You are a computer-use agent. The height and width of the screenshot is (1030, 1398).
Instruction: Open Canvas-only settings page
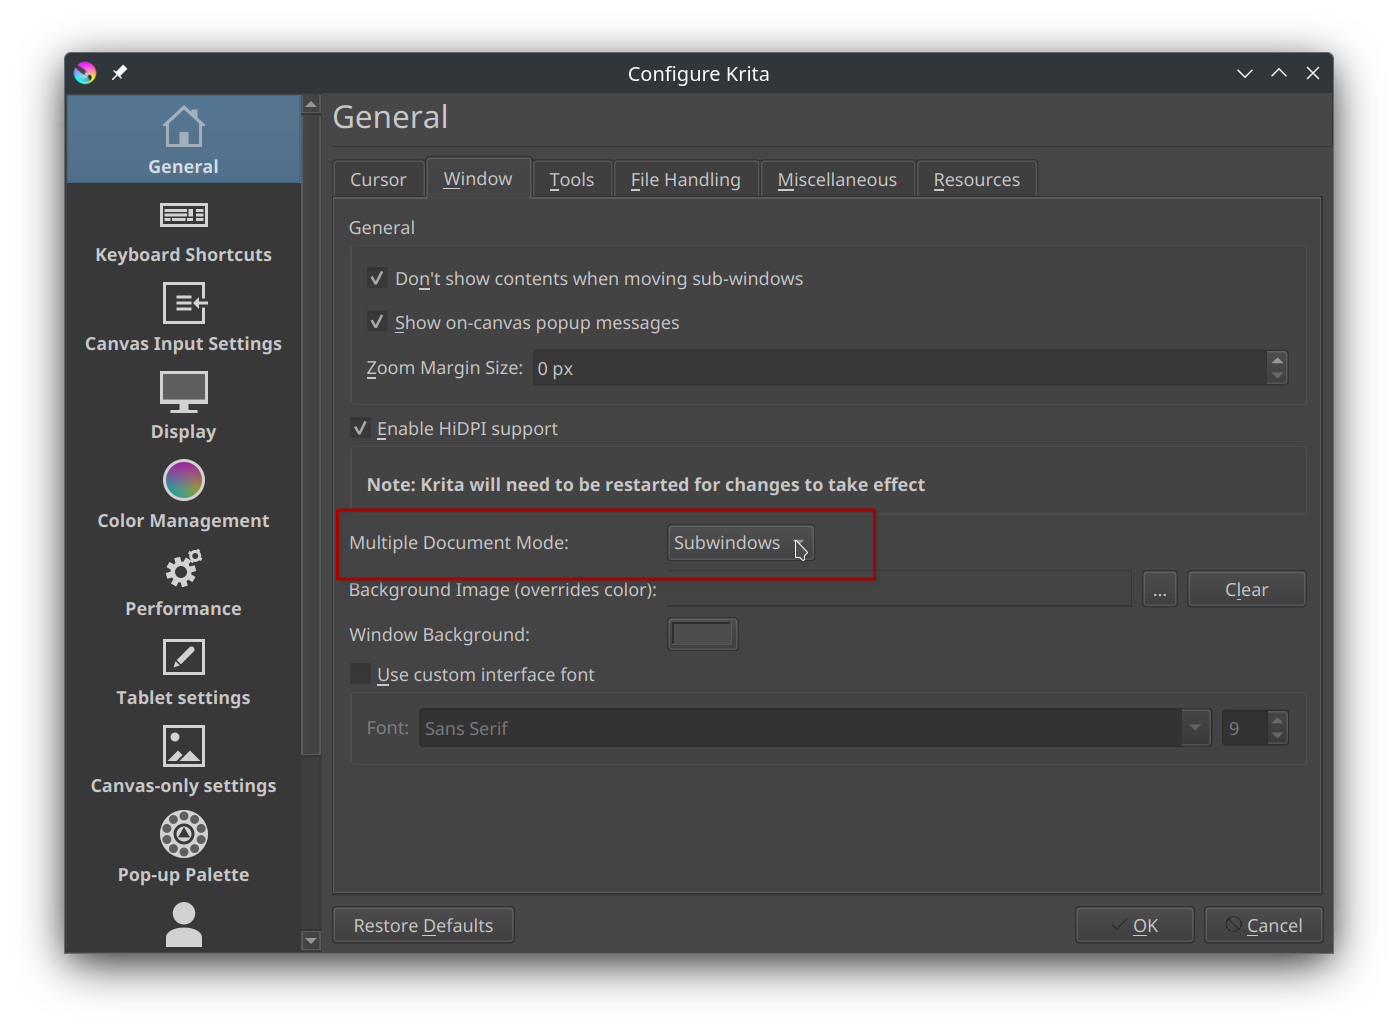tap(183, 760)
